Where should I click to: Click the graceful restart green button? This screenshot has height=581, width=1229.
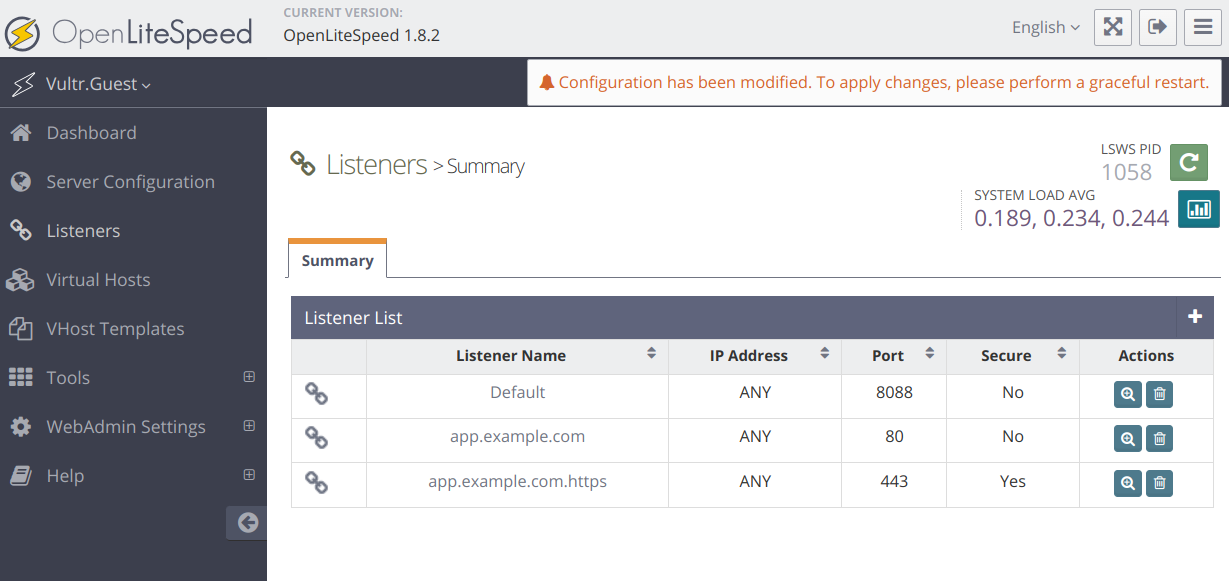(x=1188, y=162)
